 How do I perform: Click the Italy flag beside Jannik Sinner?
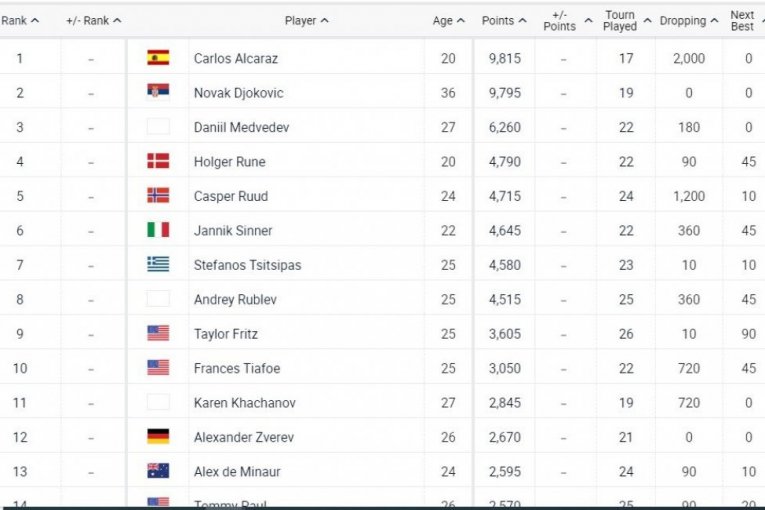158,230
